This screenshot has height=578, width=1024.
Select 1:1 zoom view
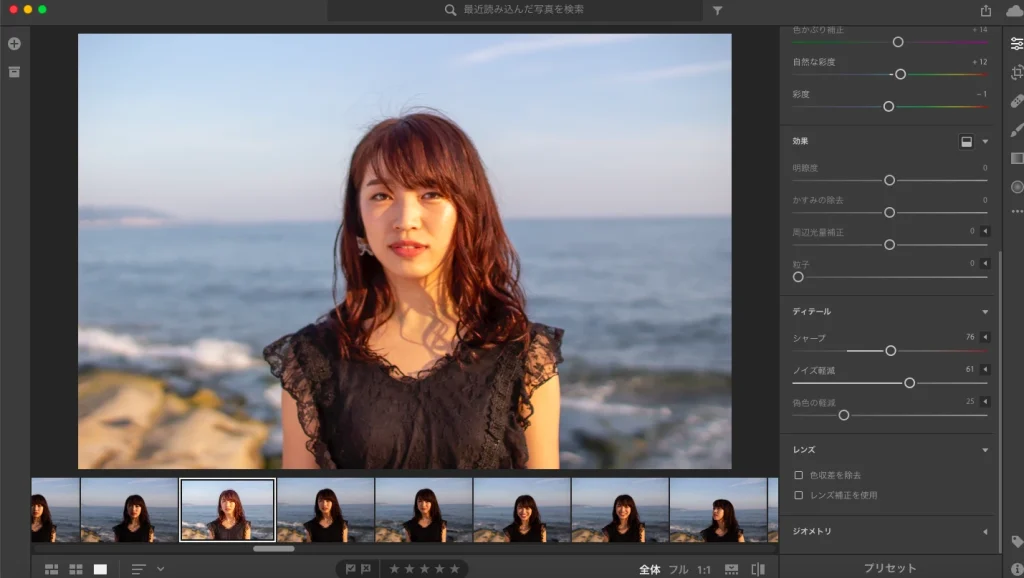[703, 570]
